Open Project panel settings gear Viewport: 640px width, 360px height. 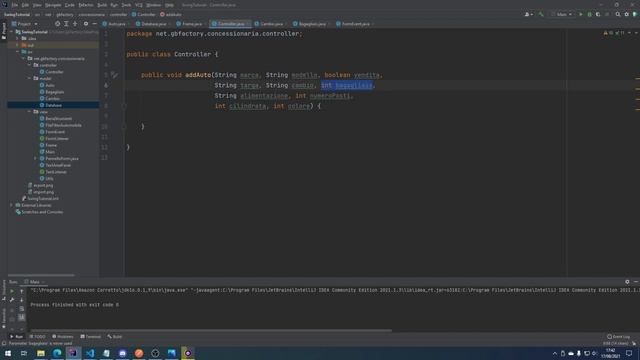tap(86, 24)
